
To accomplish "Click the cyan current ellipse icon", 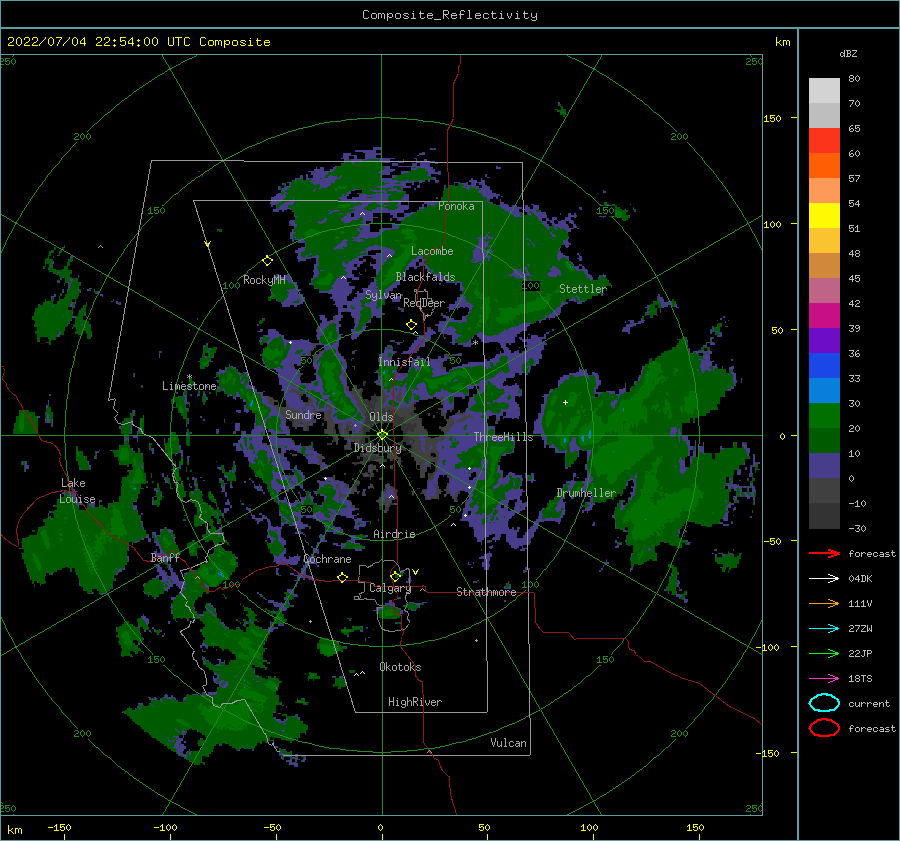I will (824, 703).
